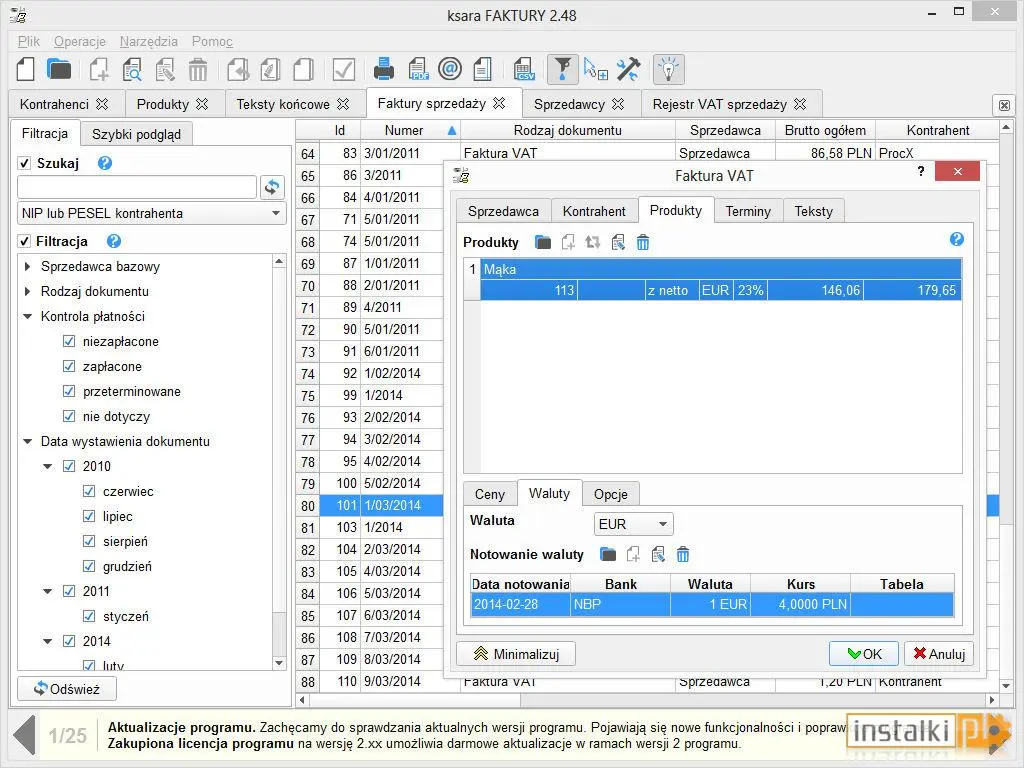Collapse the Data wystawienia dokumentu node
The height and width of the screenshot is (768, 1024).
(x=27, y=441)
